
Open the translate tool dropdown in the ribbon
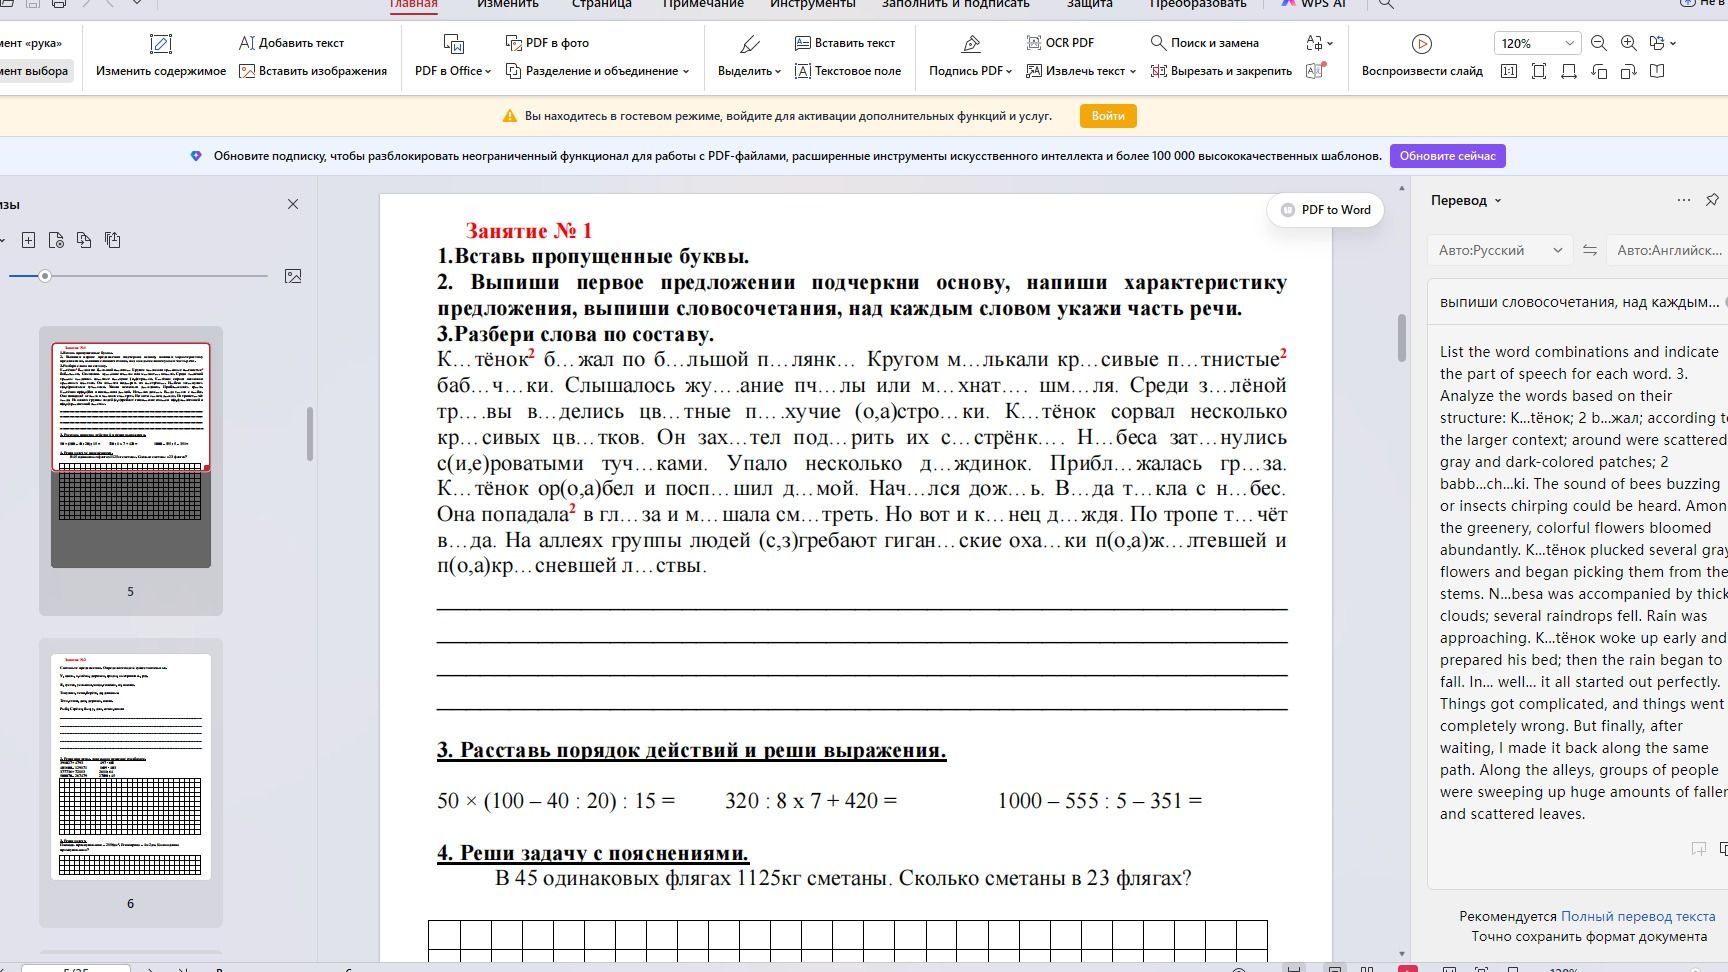click(x=1319, y=43)
